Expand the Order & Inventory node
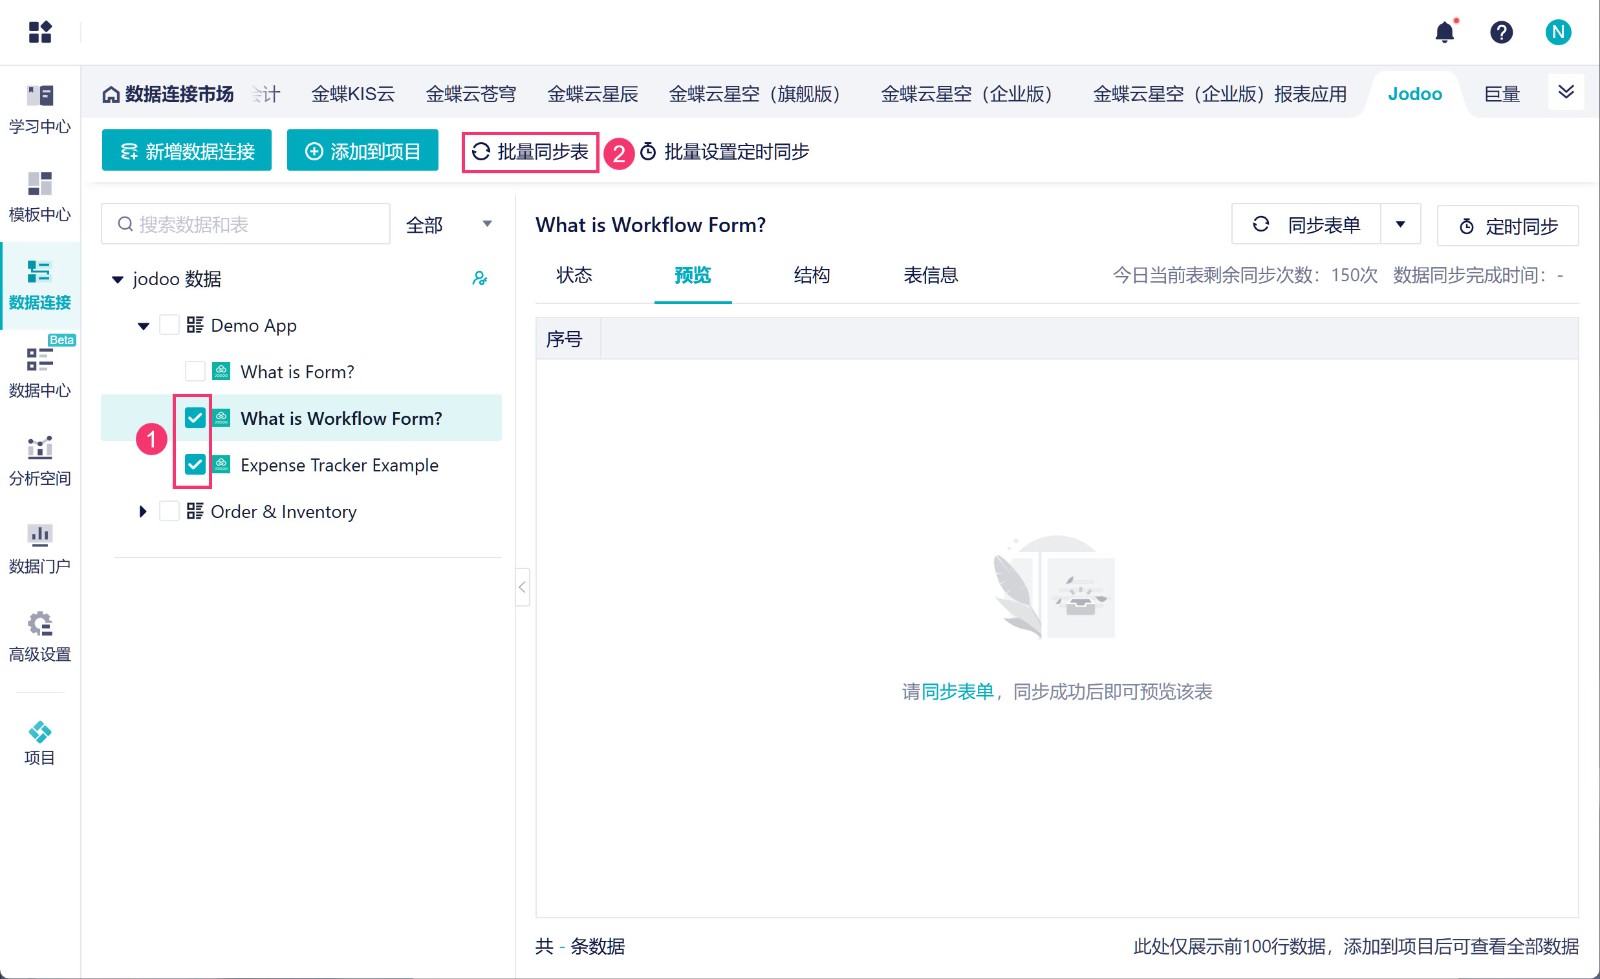Image resolution: width=1600 pixels, height=979 pixels. (x=143, y=512)
